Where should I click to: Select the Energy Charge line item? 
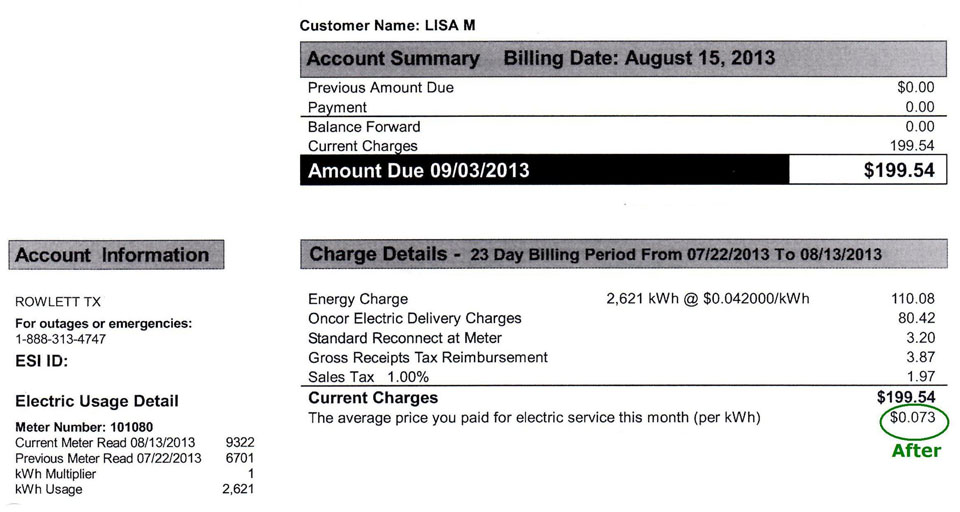(x=358, y=299)
